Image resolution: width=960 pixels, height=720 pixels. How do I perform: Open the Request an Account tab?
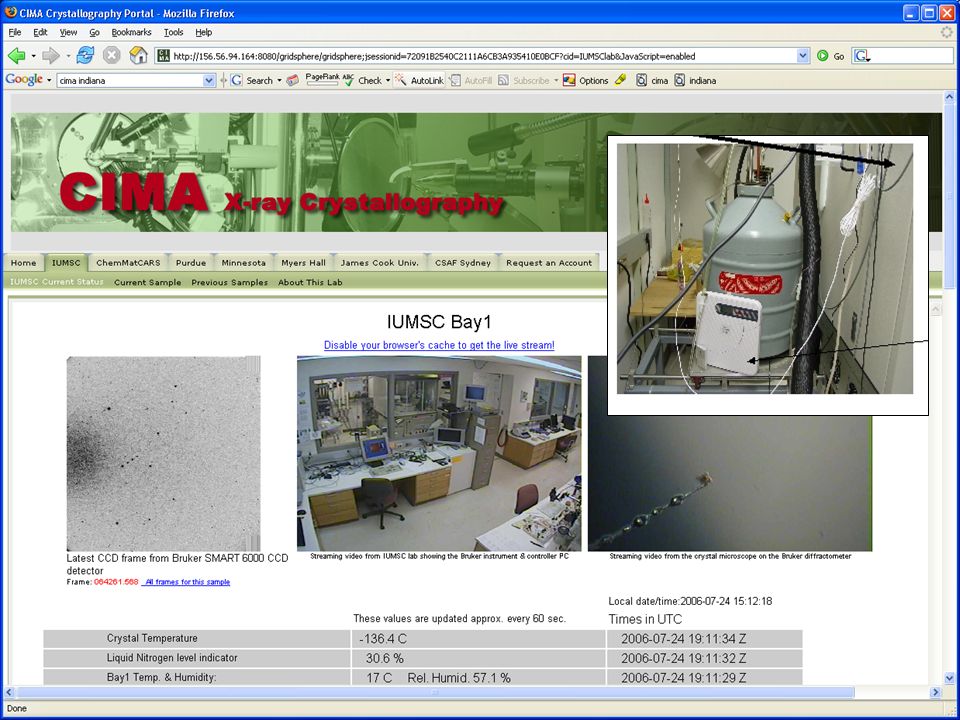coord(549,263)
